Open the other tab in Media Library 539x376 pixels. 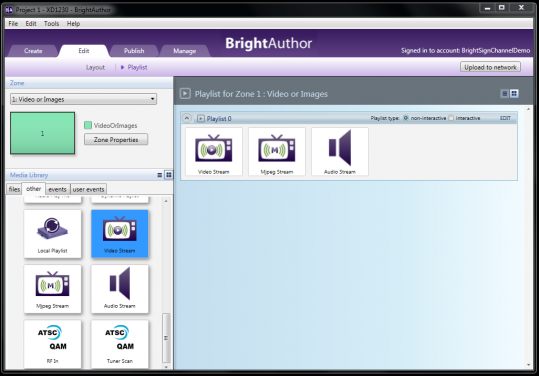(33, 189)
